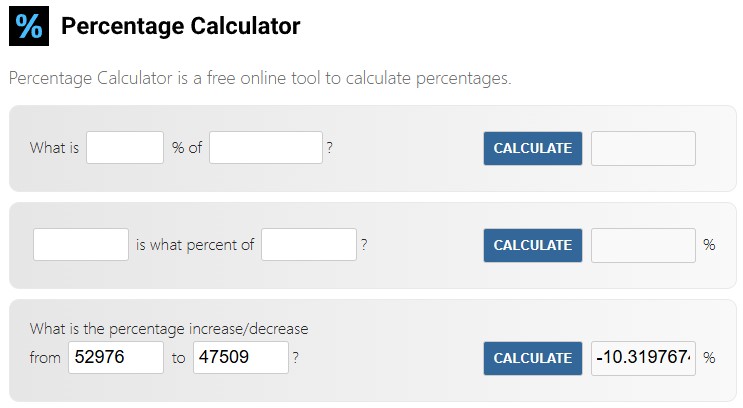The width and height of the screenshot is (743, 408).
Task: Click CALCULATE for percentage increase/decrease
Action: click(533, 358)
